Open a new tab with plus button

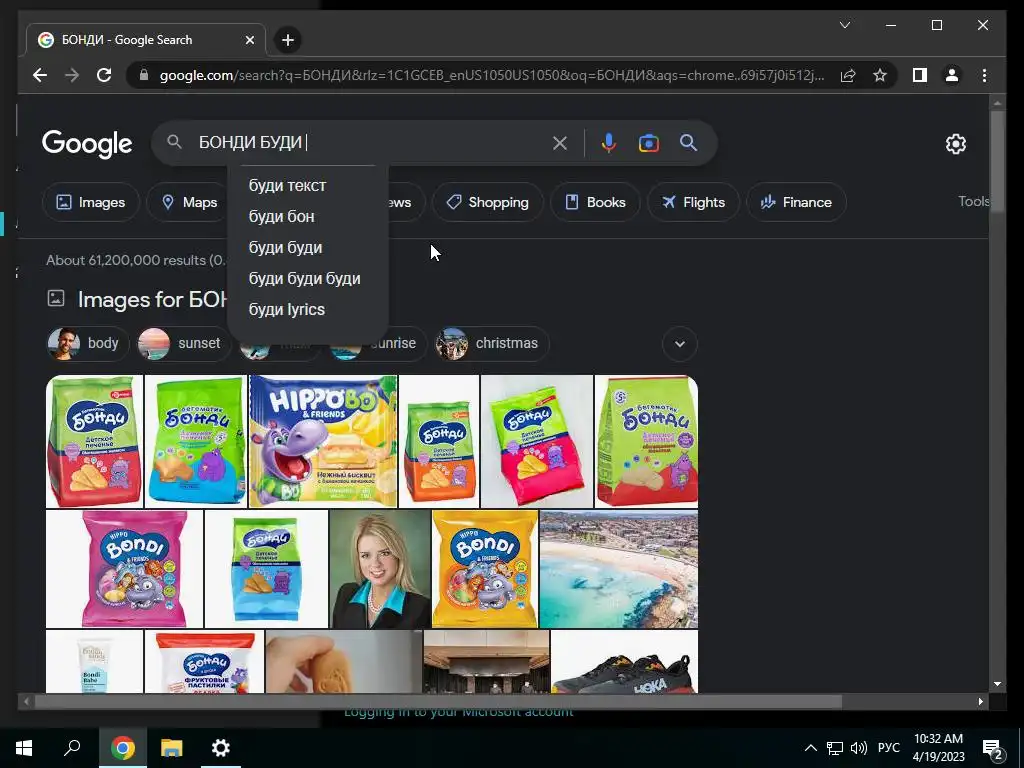[x=287, y=40]
